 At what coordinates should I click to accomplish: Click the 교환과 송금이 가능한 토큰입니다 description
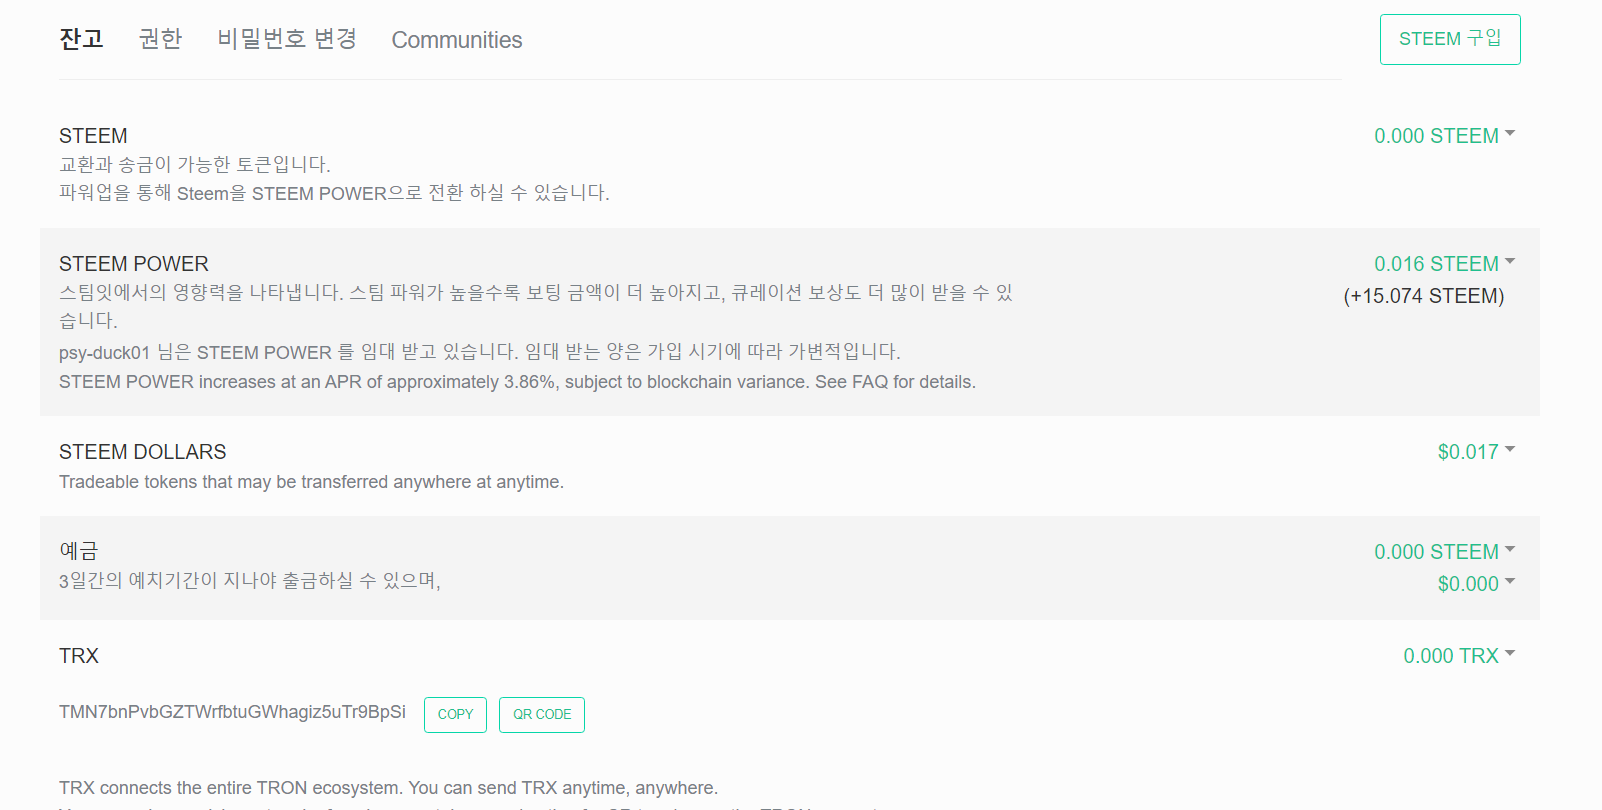click(195, 165)
